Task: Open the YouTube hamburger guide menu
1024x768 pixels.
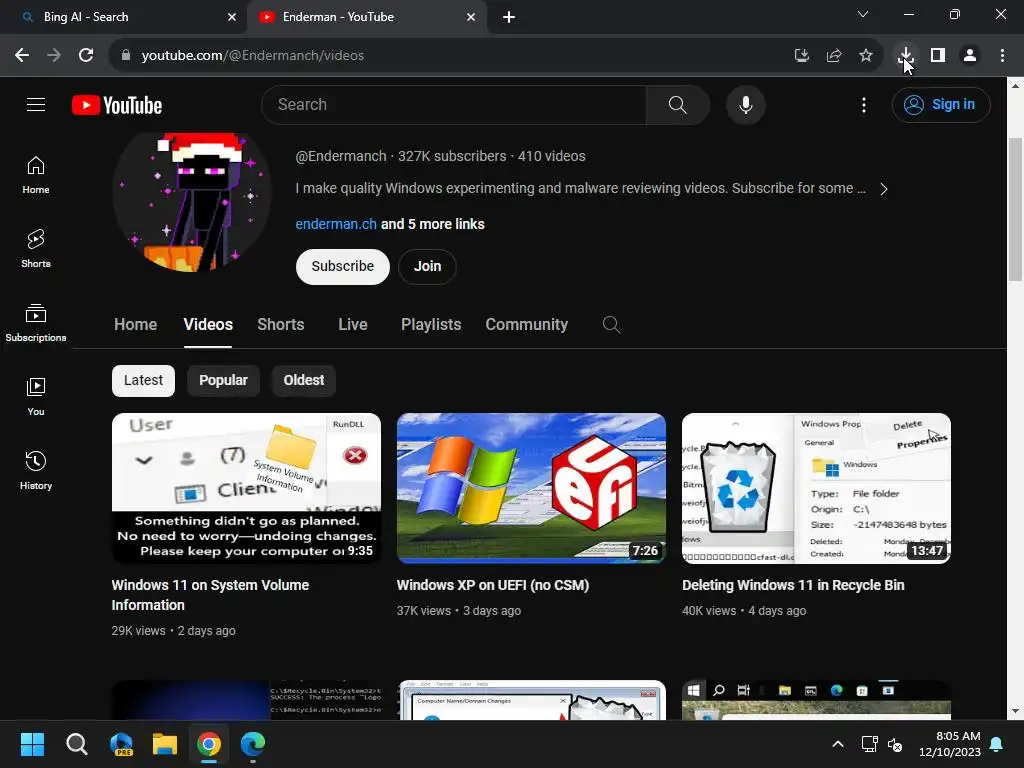Action: point(36,104)
